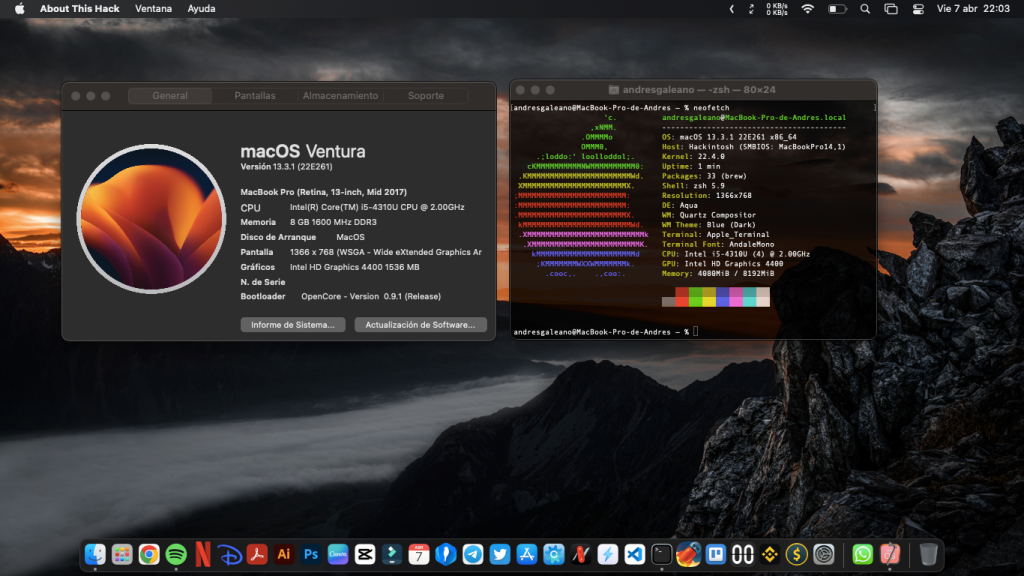Launch Netflix from the dock
This screenshot has width=1024, height=576.
(203, 554)
